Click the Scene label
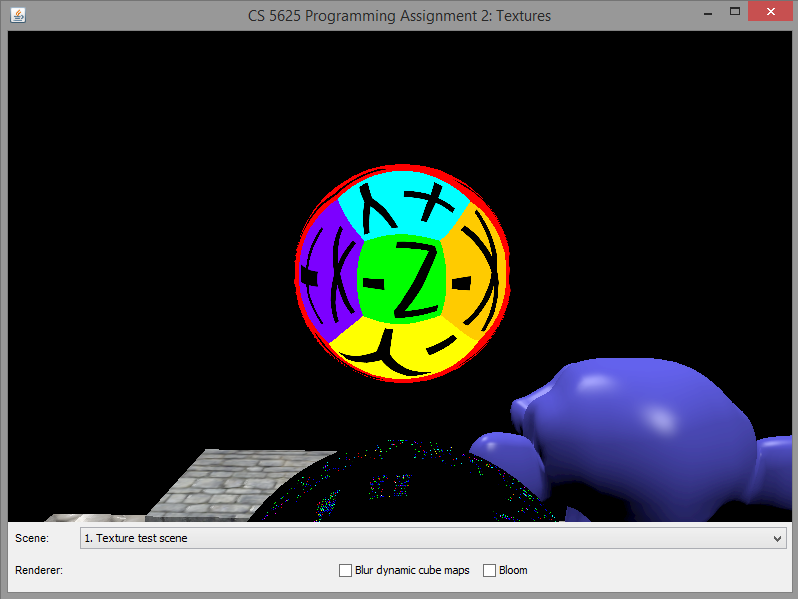Viewport: 798px width, 599px height. (x=31, y=538)
